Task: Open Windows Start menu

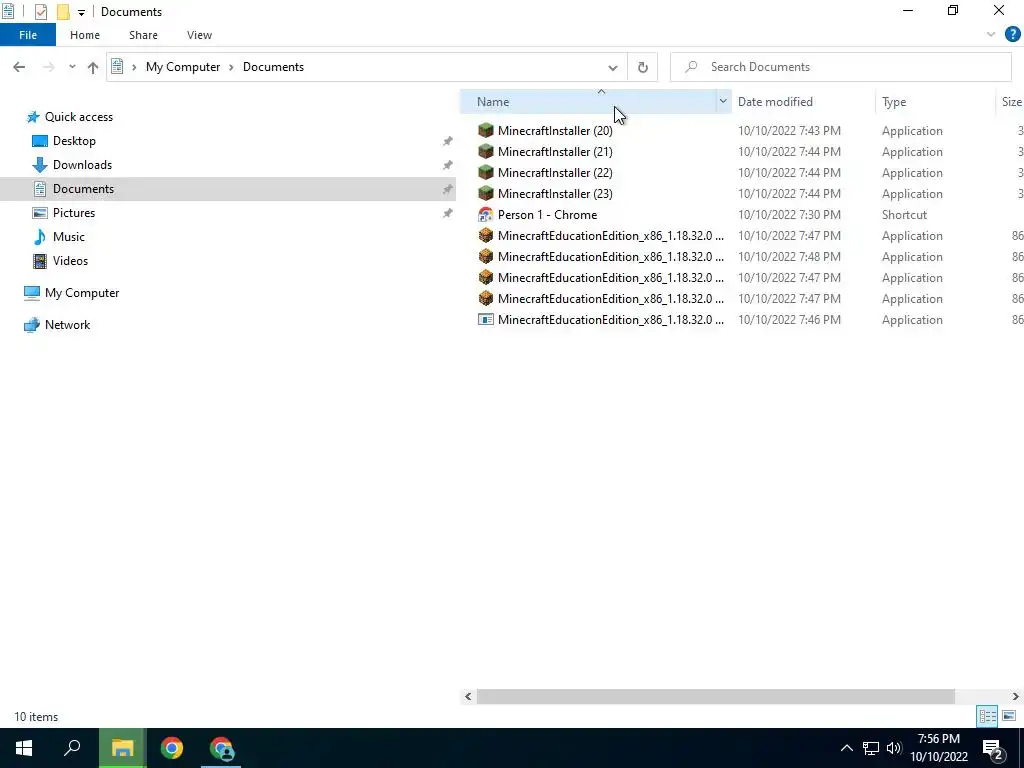Action: pyautogui.click(x=24, y=748)
